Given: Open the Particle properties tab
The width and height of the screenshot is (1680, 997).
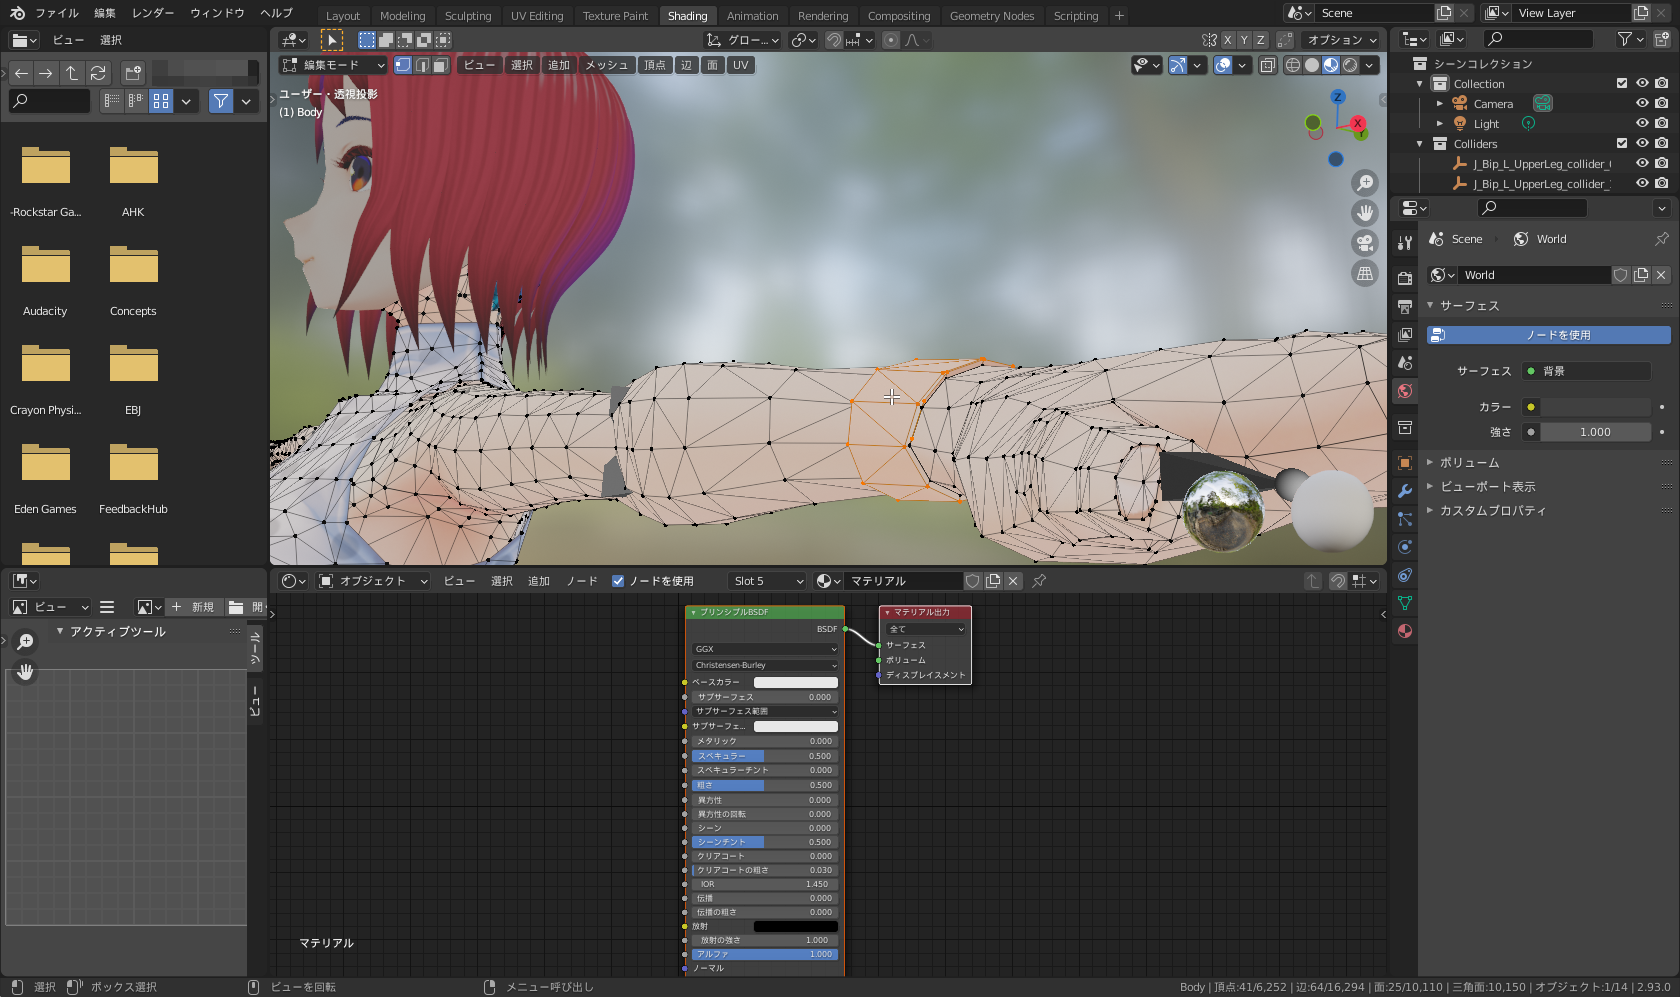Looking at the screenshot, I should (1405, 519).
